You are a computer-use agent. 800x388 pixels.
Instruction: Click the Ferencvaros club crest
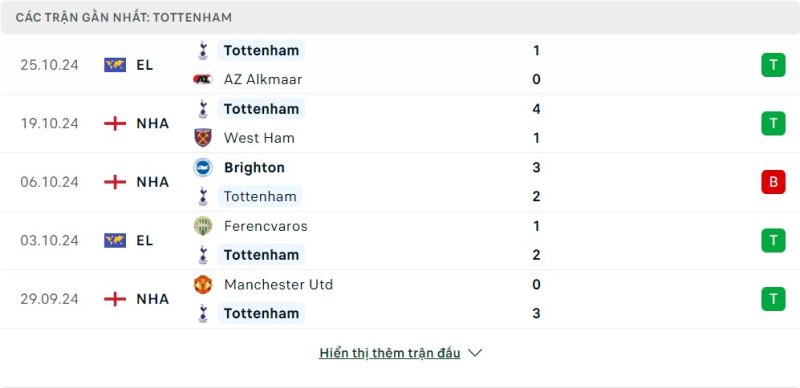pos(203,226)
